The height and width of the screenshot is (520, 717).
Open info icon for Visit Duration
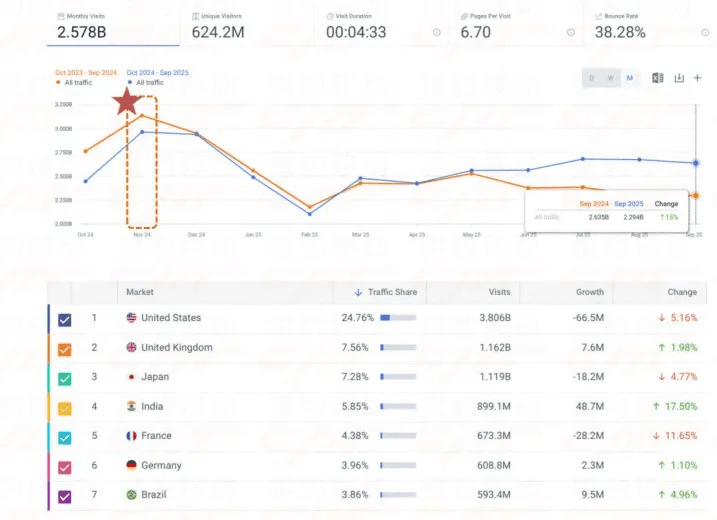(437, 32)
